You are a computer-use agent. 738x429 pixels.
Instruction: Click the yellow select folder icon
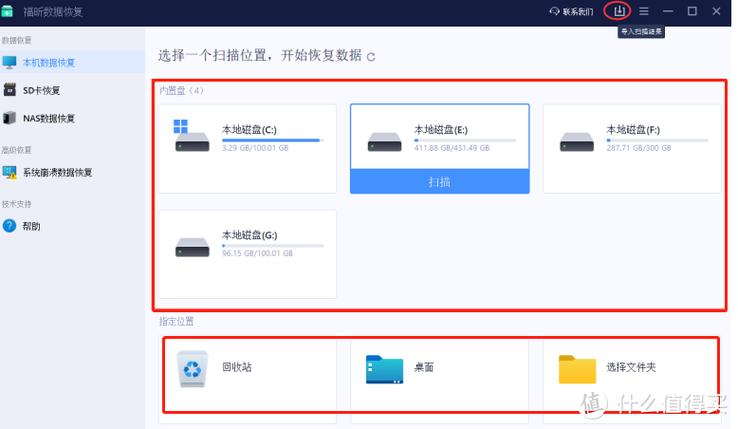tap(577, 370)
